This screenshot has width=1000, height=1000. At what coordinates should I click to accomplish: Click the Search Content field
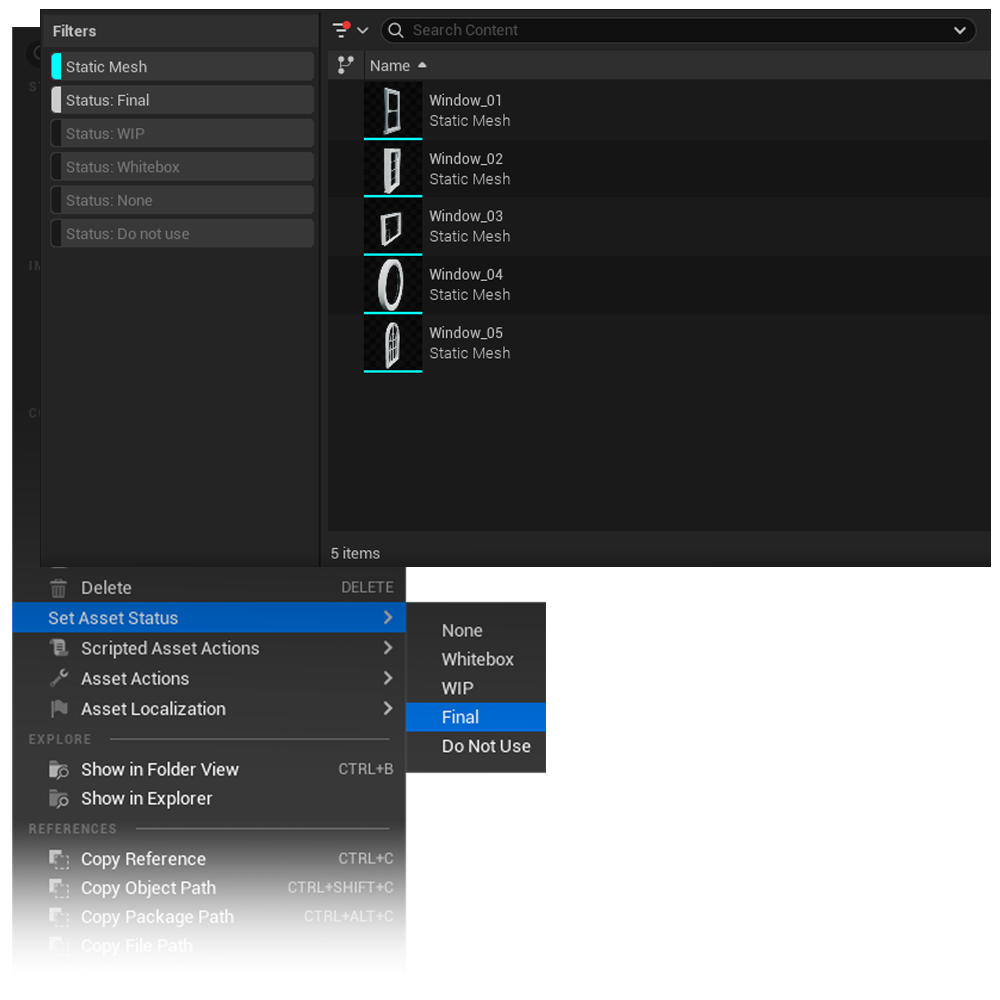click(x=670, y=30)
